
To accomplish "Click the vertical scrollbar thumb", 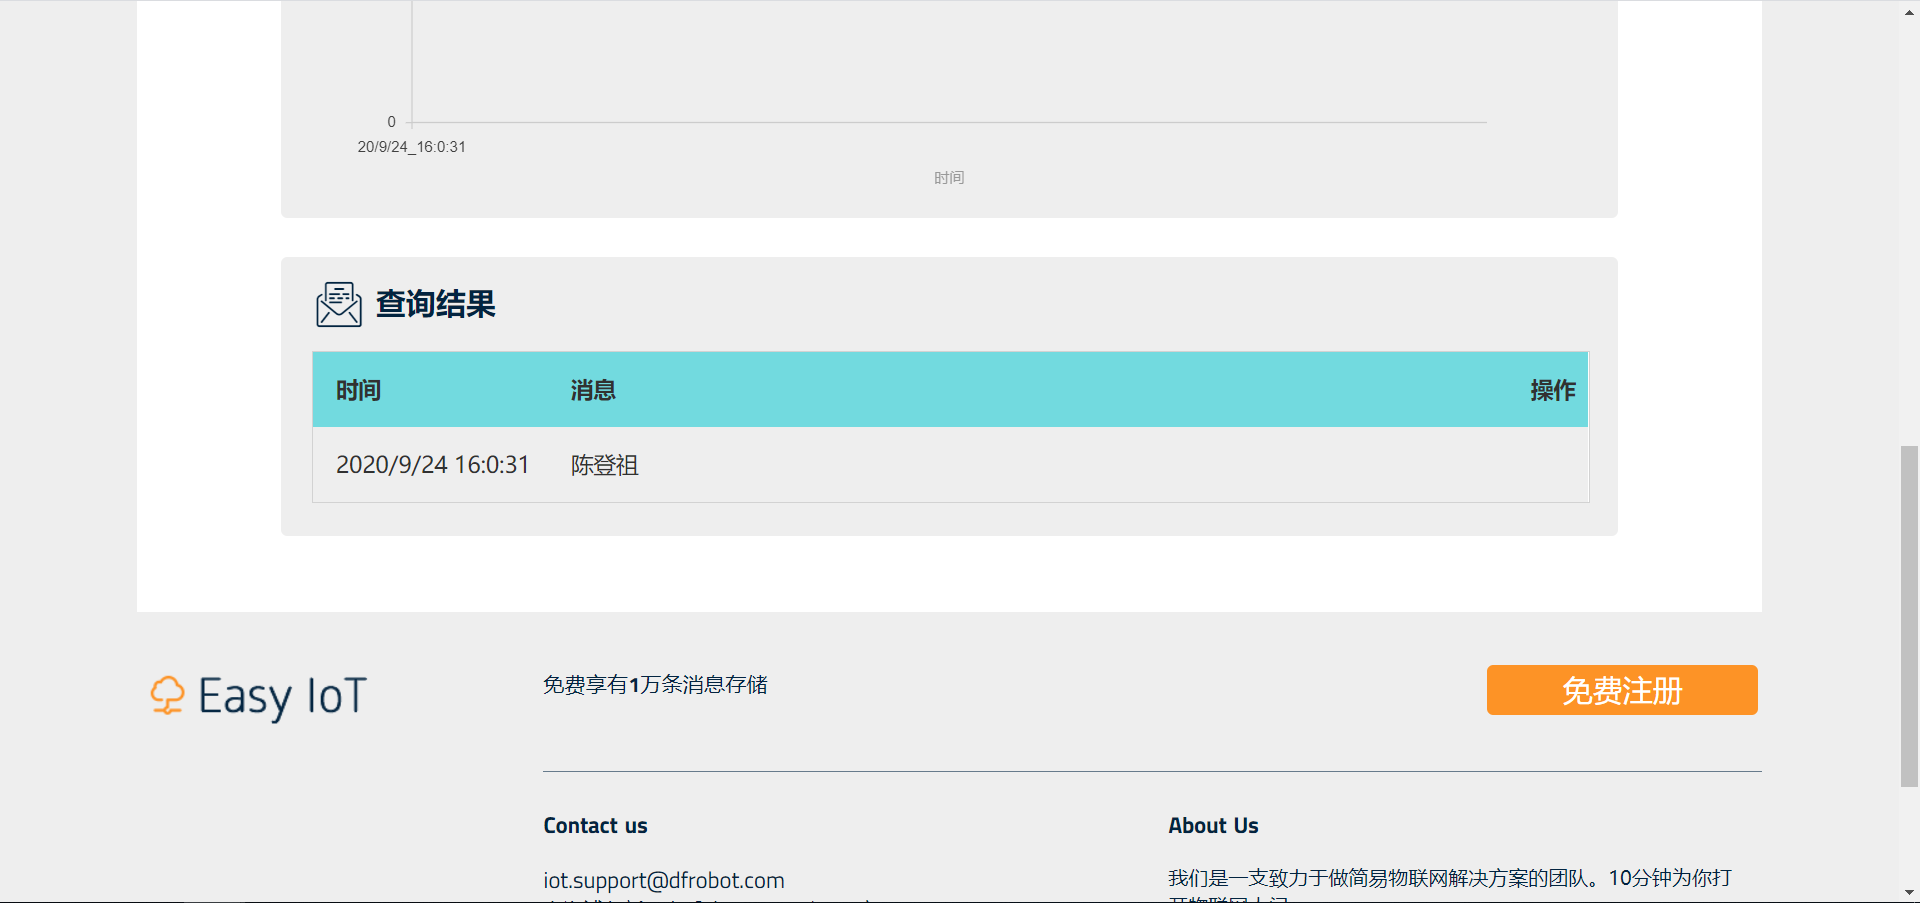I will pyautogui.click(x=1909, y=616).
